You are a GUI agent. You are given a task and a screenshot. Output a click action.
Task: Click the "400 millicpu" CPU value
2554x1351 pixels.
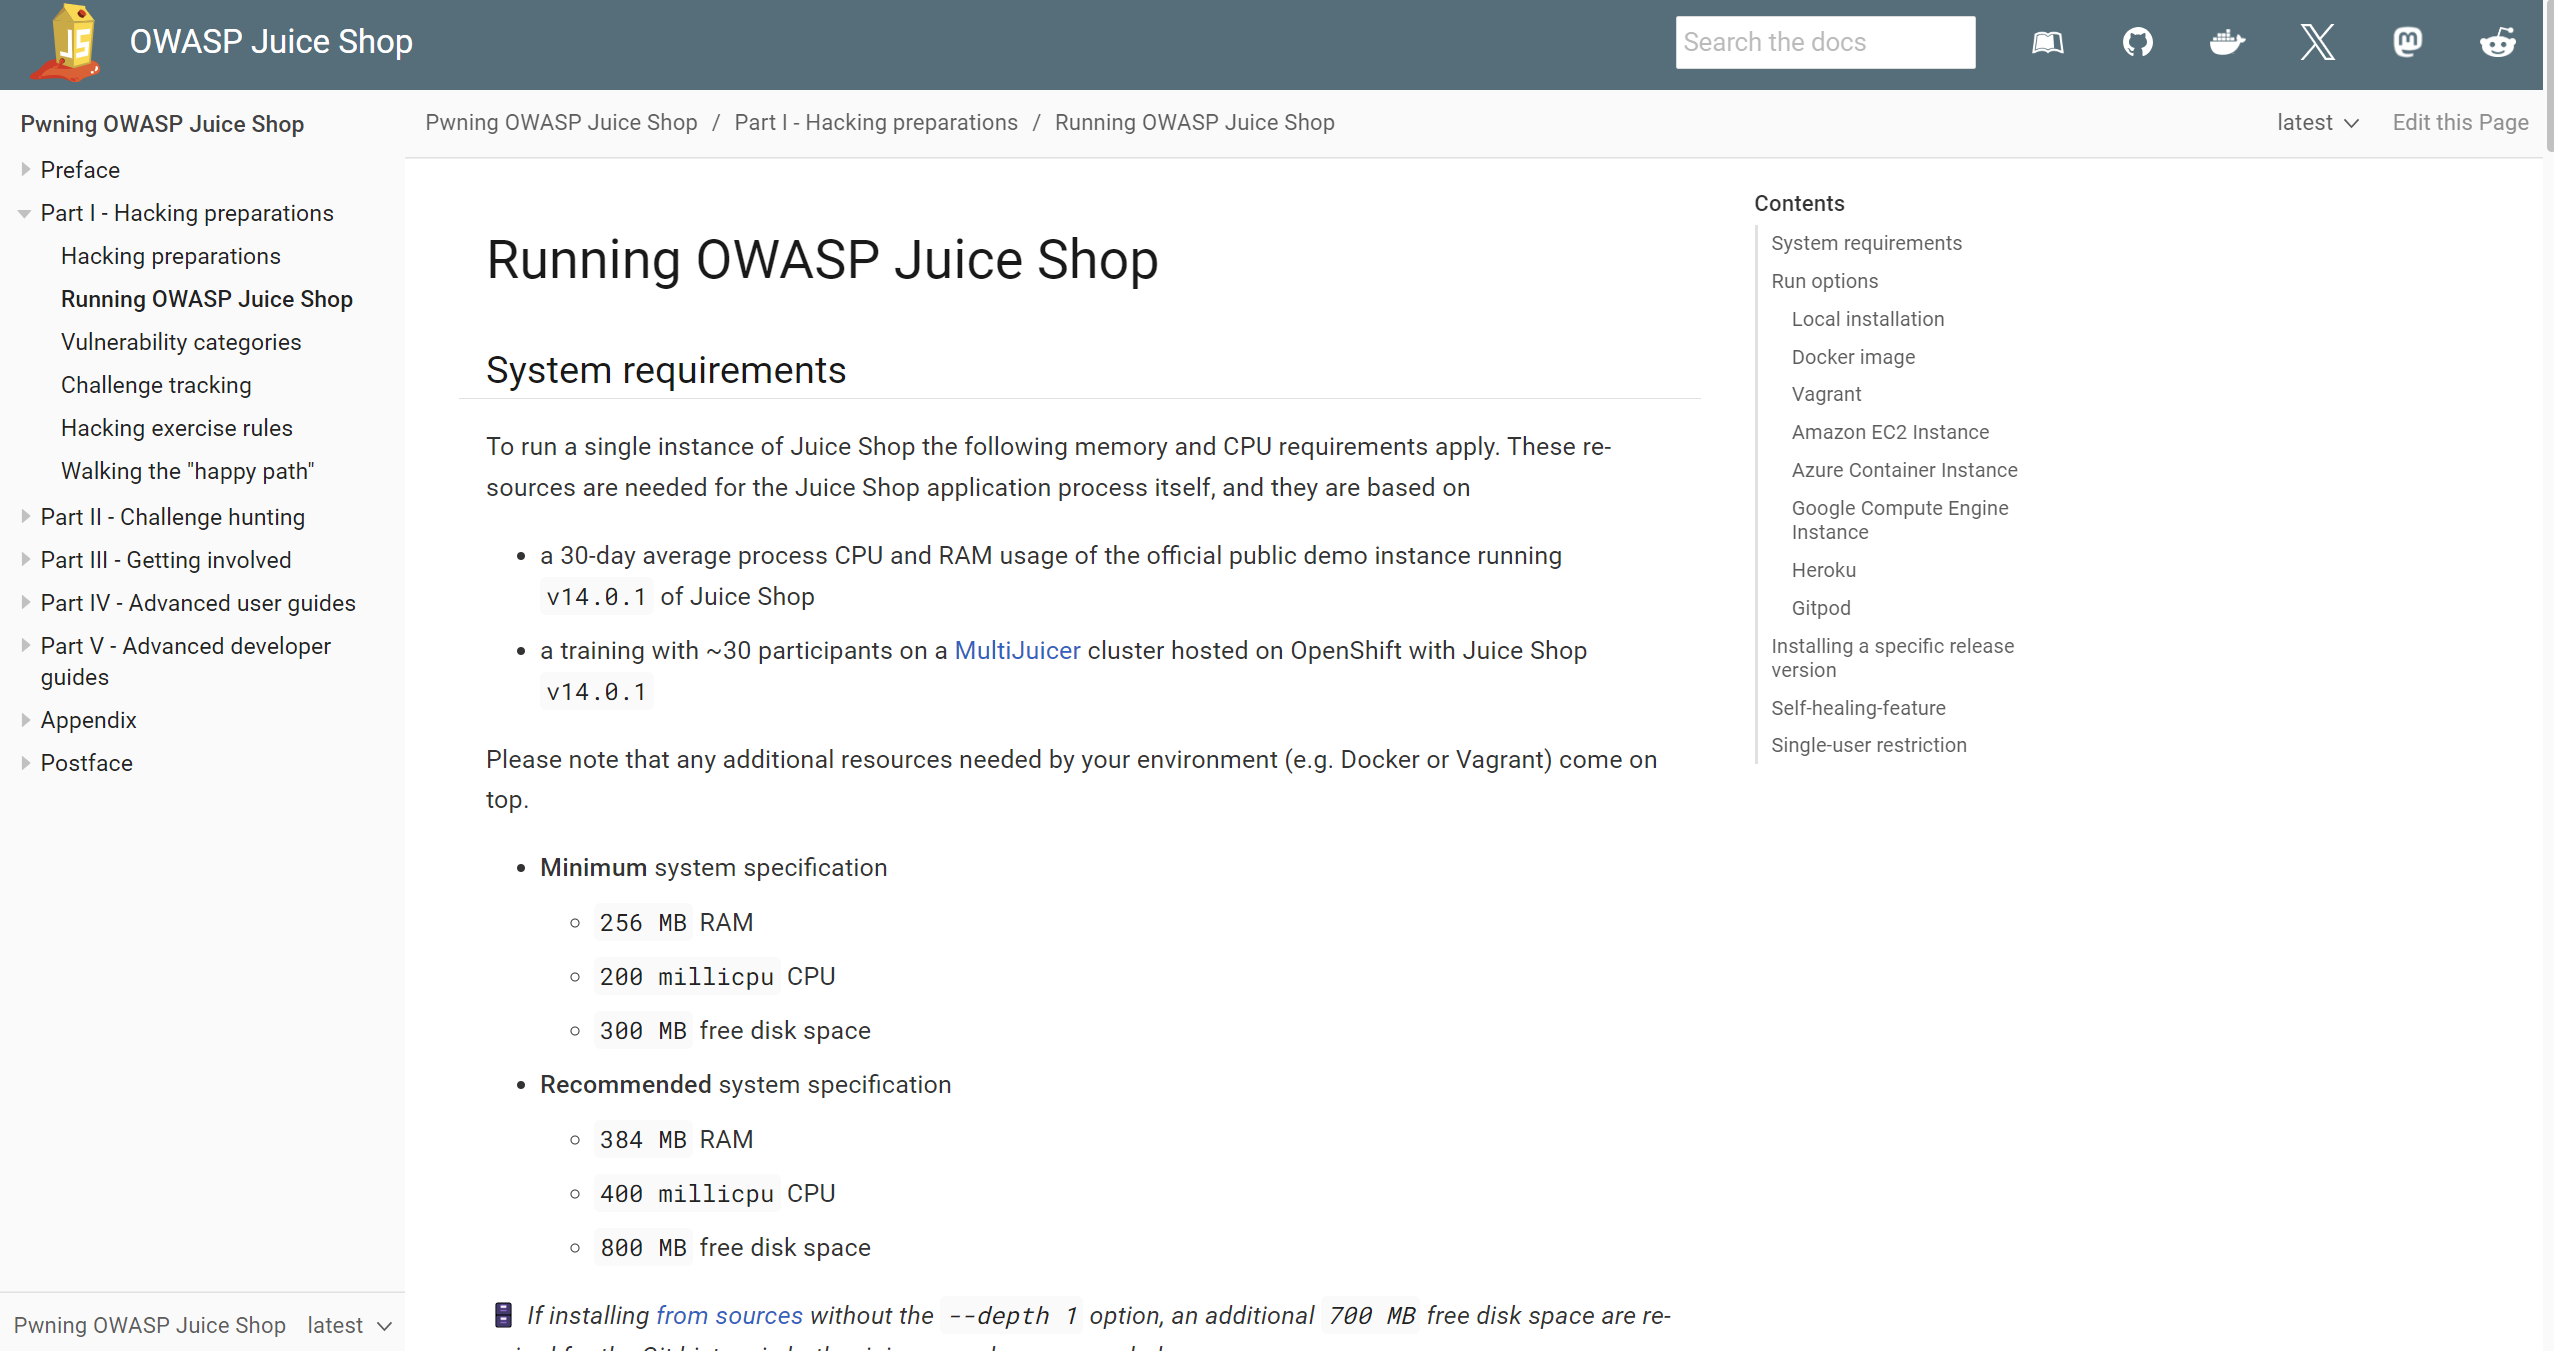tap(687, 1193)
